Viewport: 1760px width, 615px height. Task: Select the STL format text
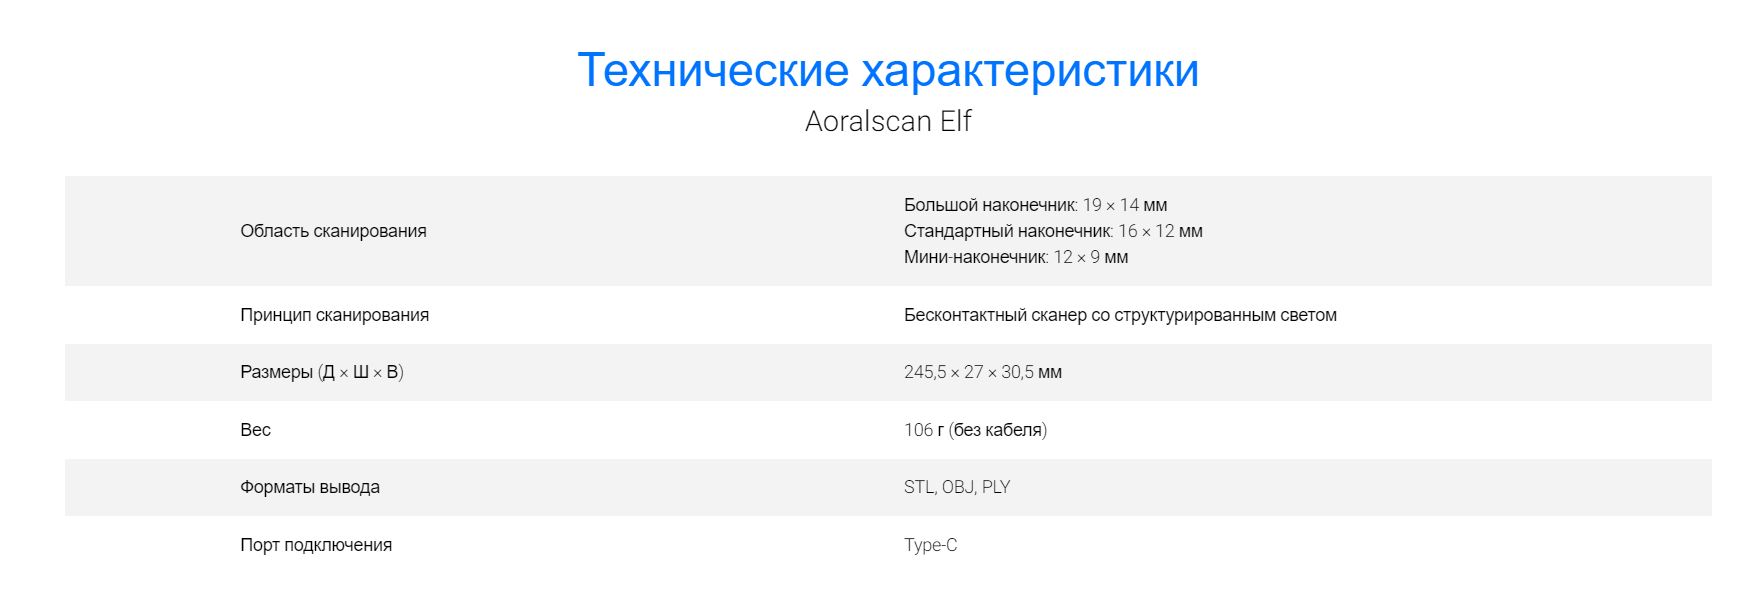click(x=918, y=487)
